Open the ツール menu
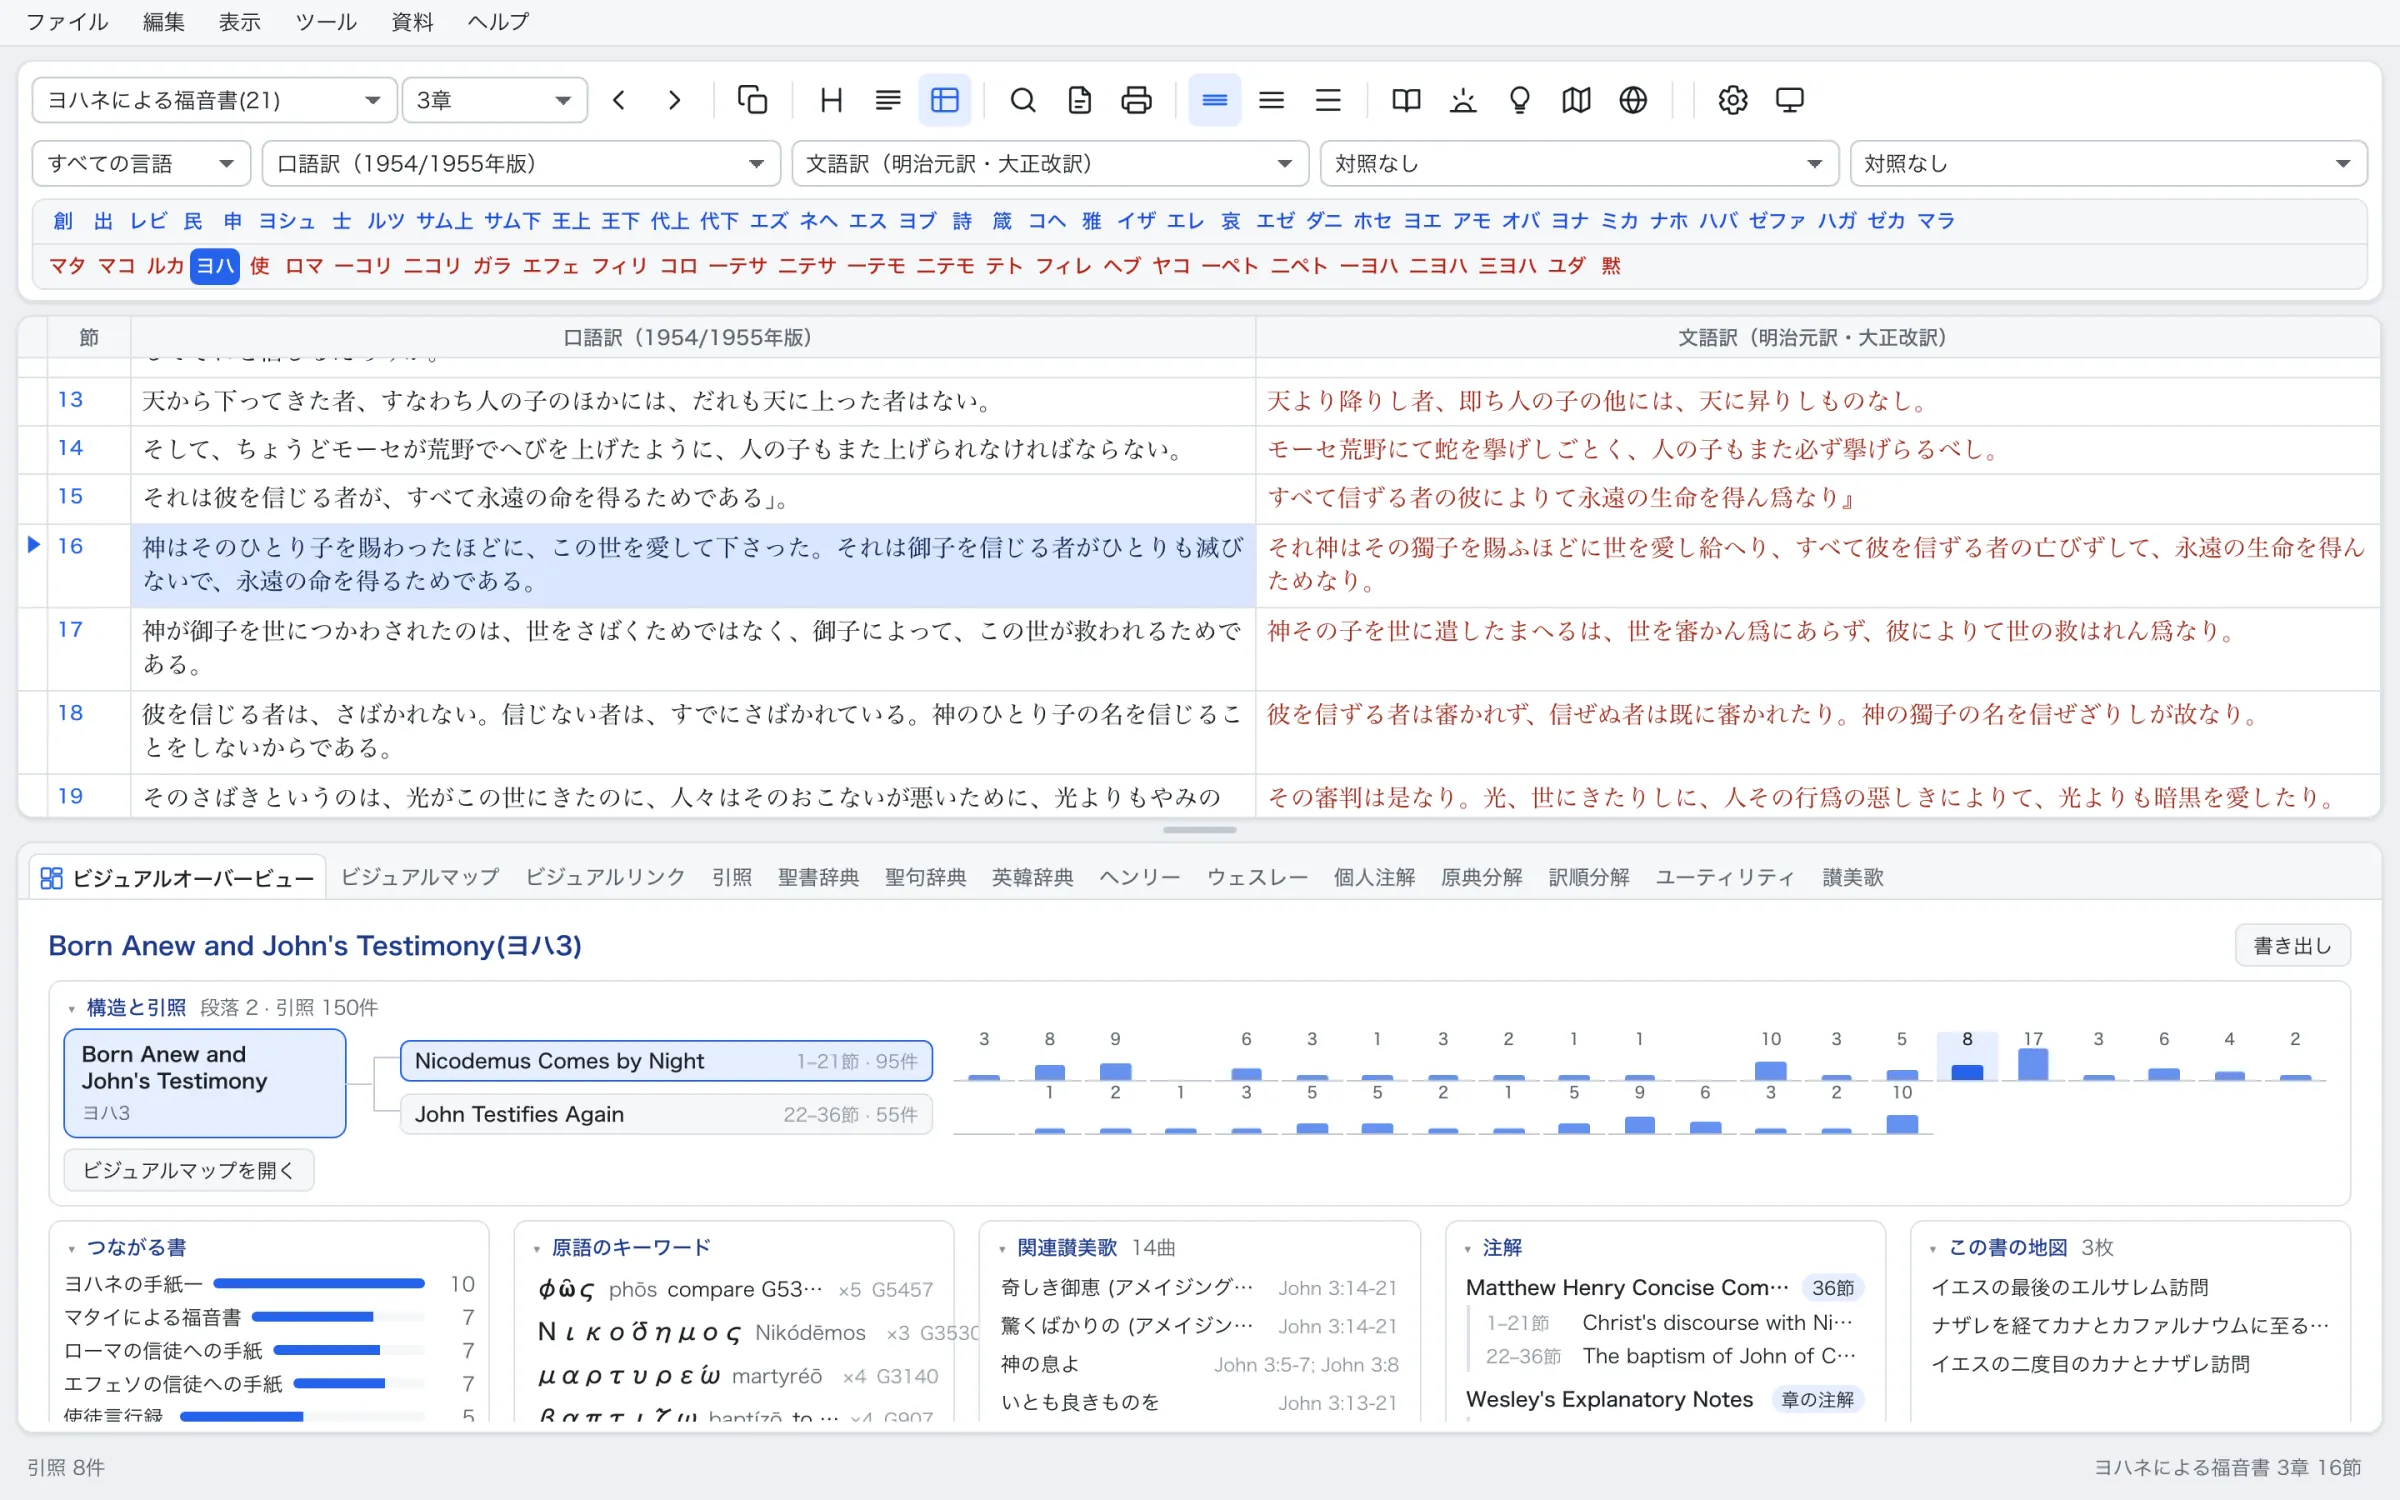Viewport: 2400px width, 1500px height. point(326,22)
